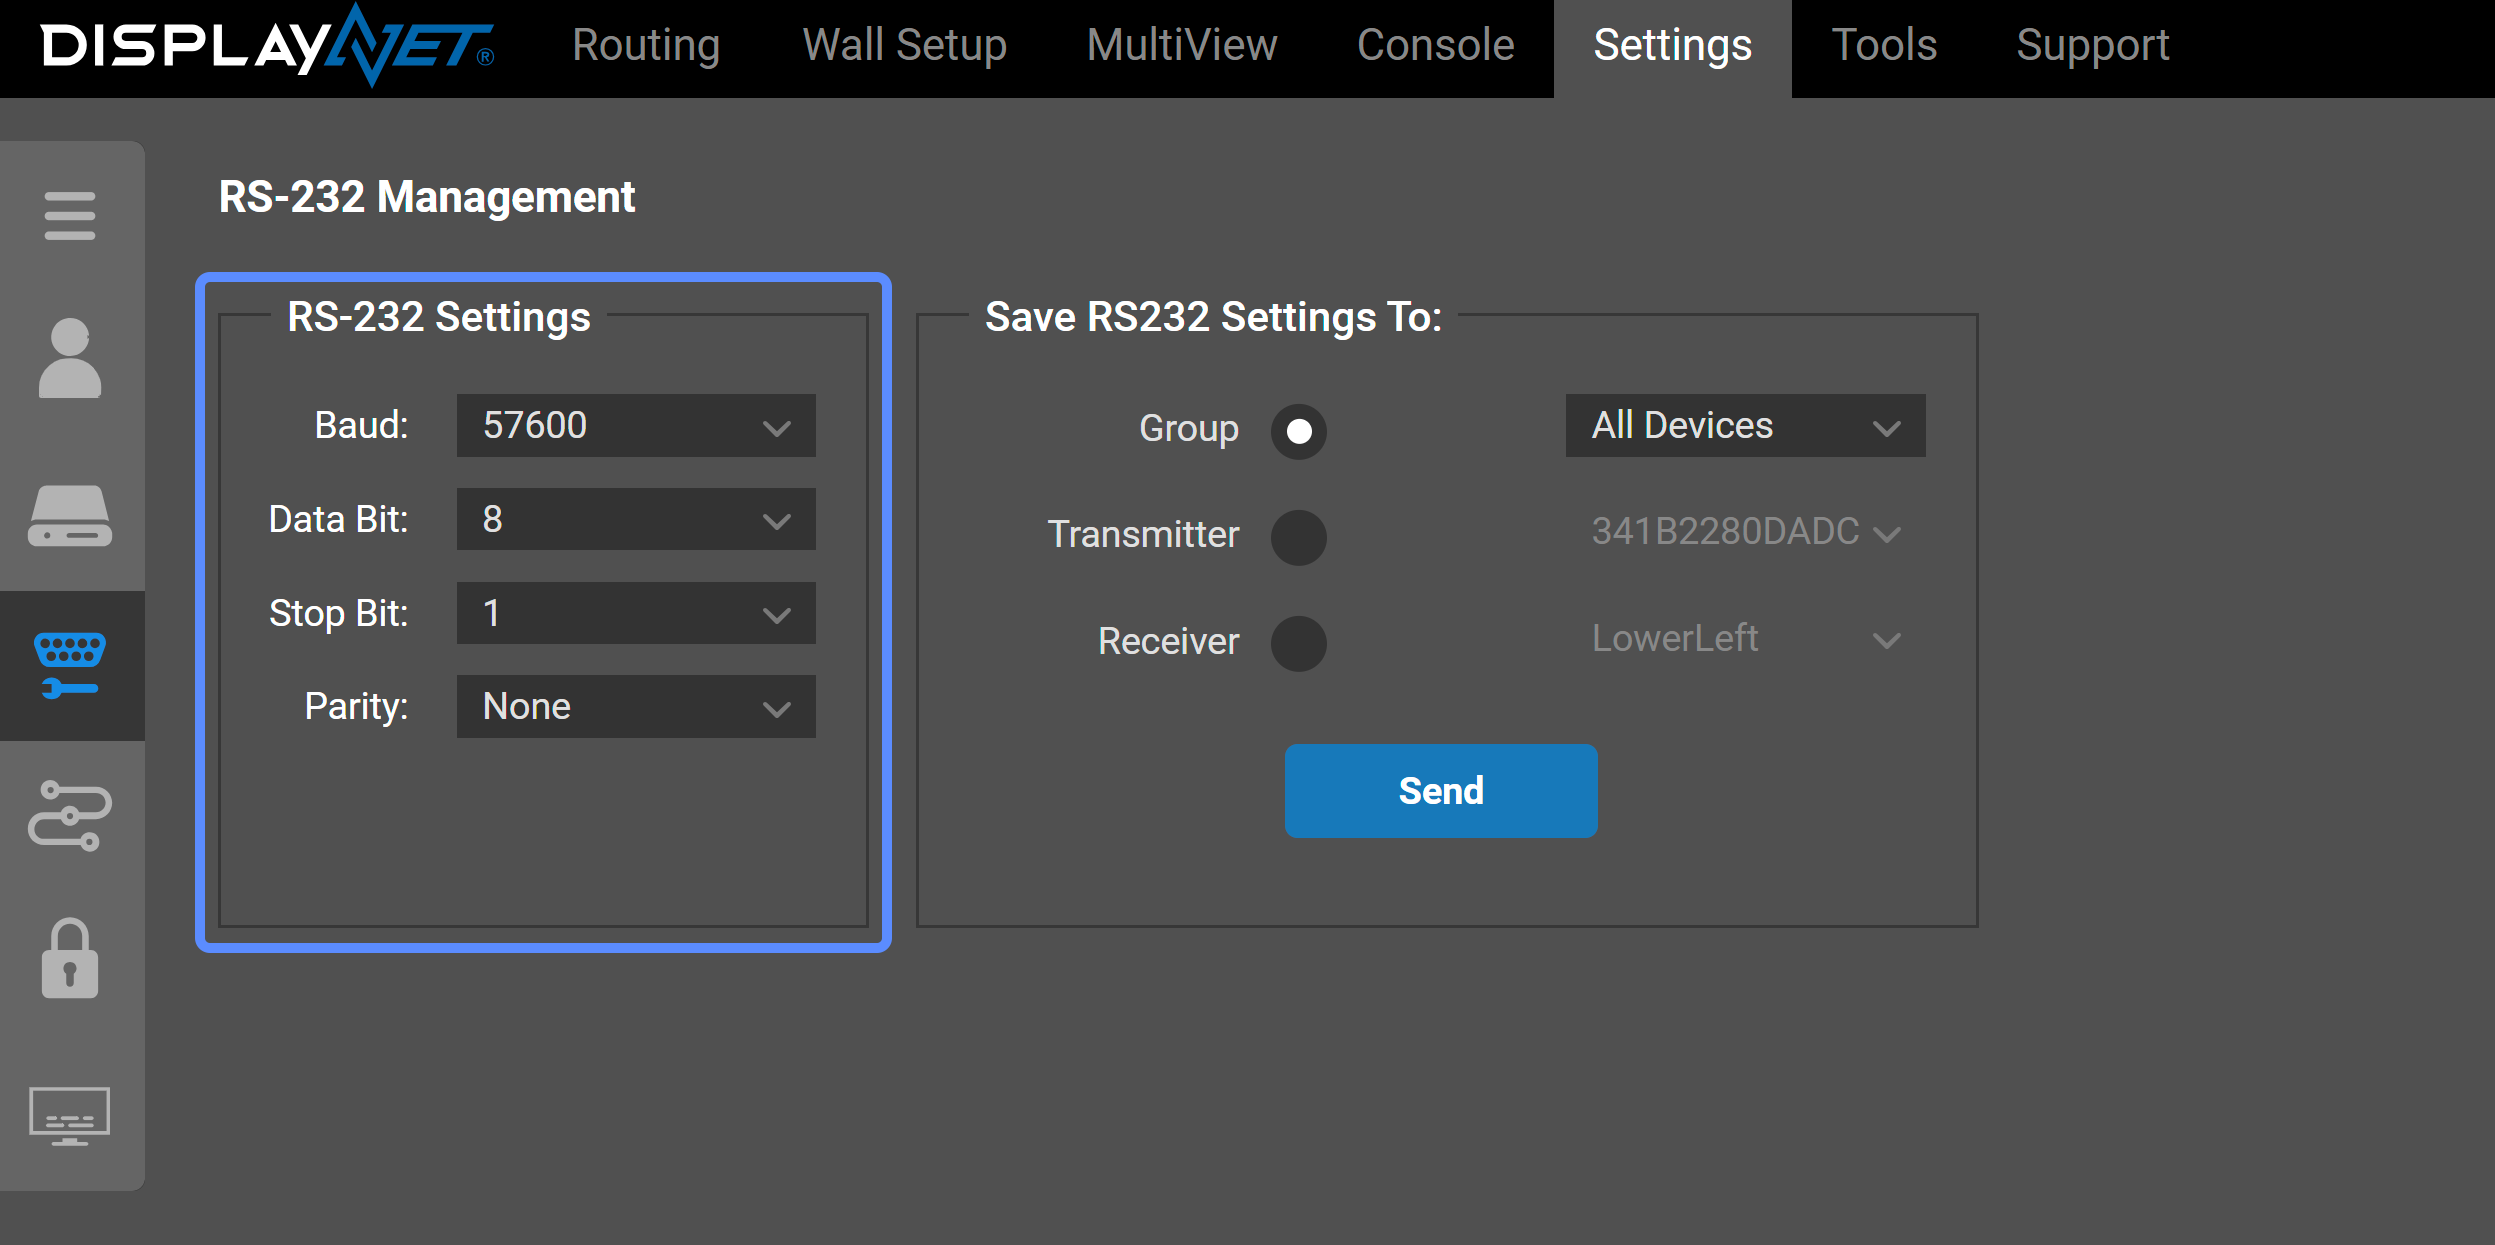Select the device drive sidebar icon
This screenshot has height=1245, width=2495.
(70, 516)
